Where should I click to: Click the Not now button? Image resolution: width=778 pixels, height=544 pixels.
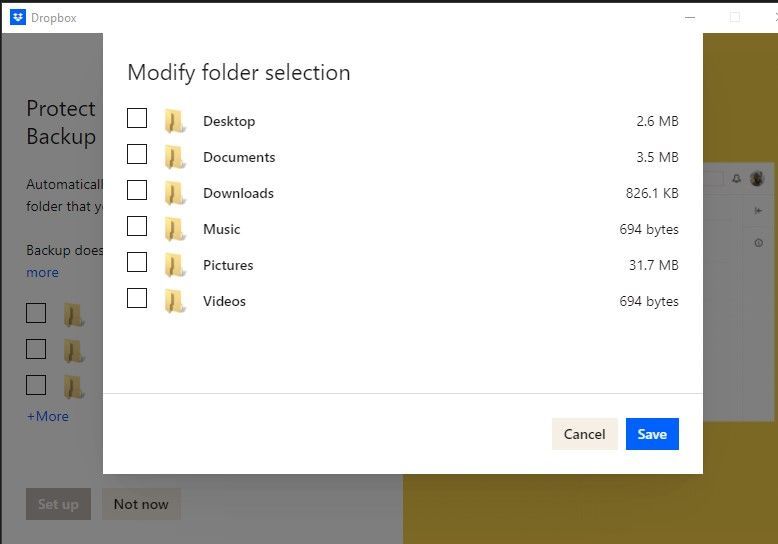[141, 504]
